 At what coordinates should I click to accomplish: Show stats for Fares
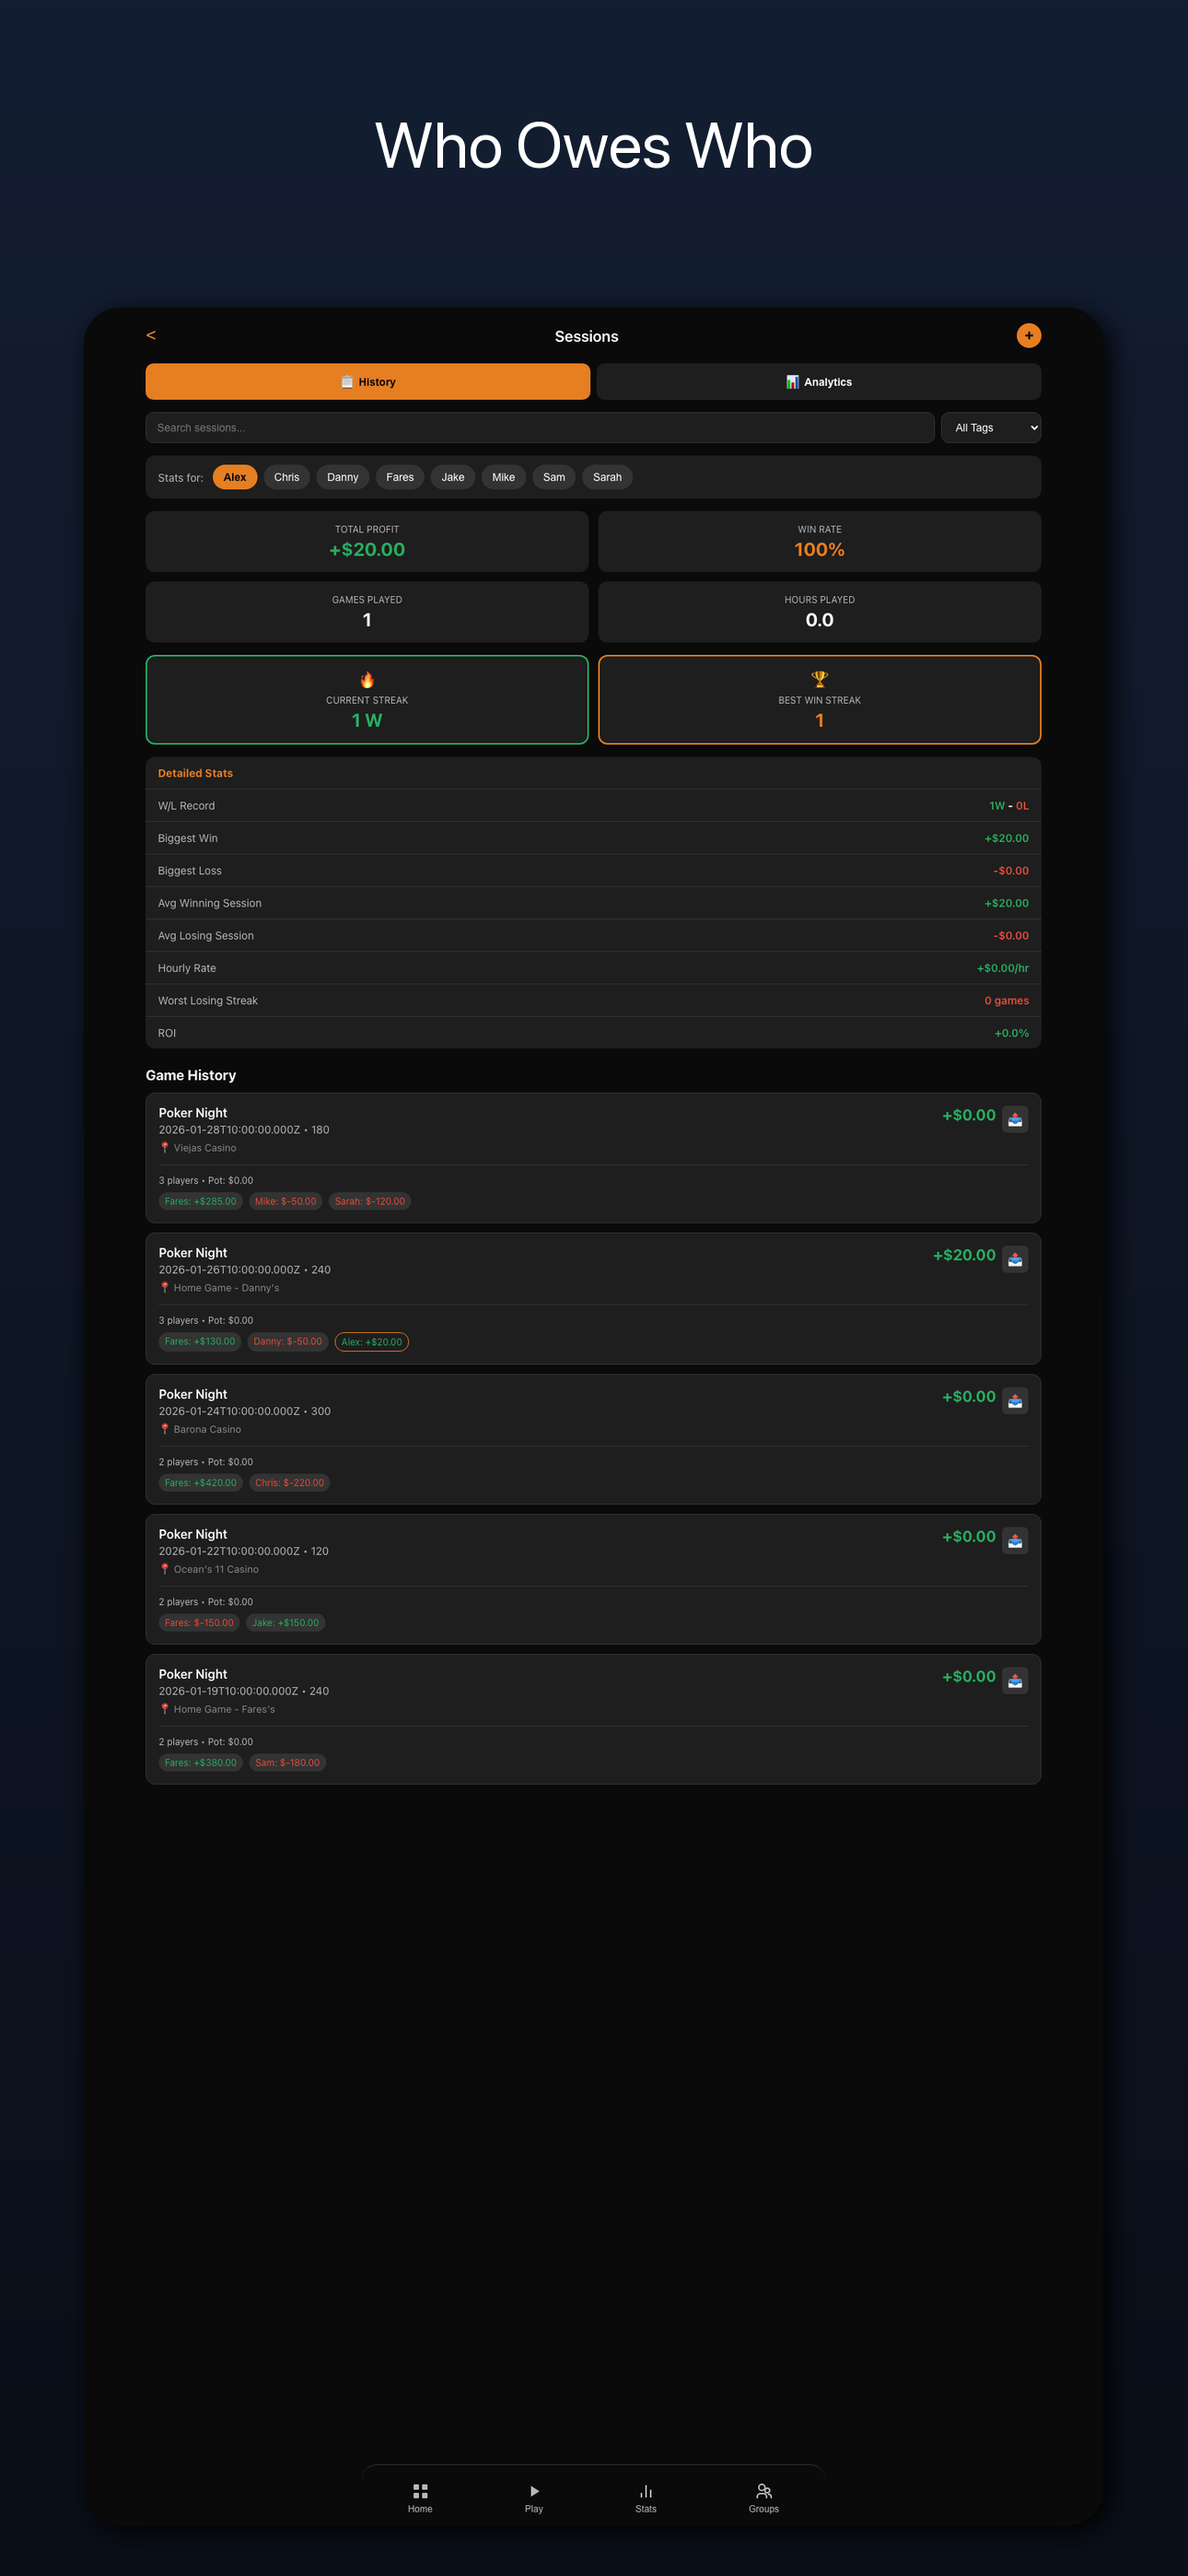(400, 477)
